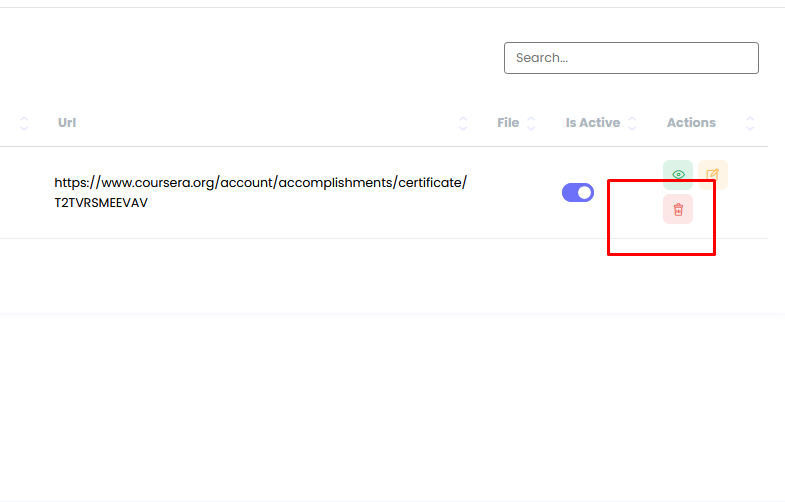Turn off the Is Active toggle switch
Viewport: 785px width, 502px height.
tap(578, 192)
